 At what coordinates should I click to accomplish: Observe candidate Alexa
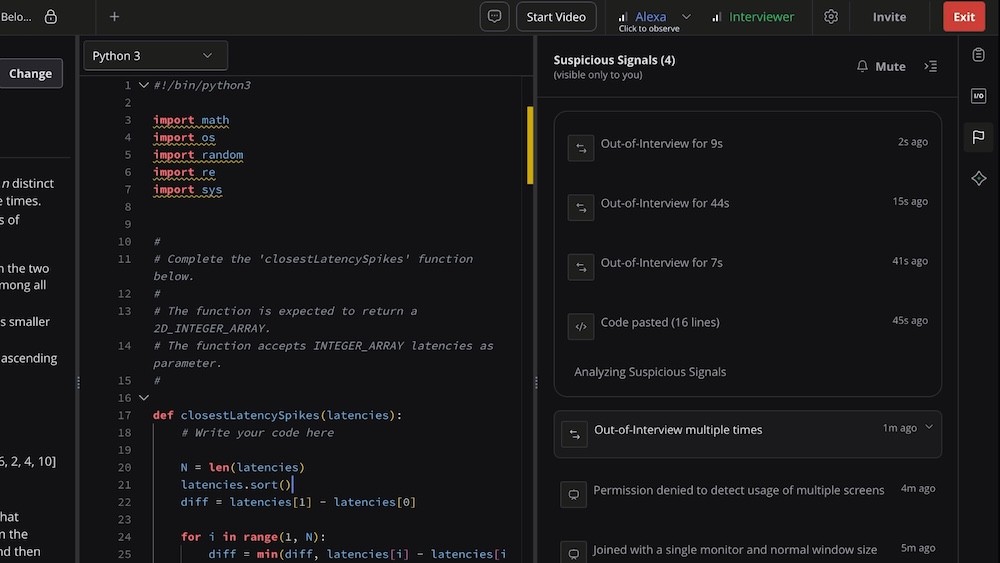coord(650,17)
